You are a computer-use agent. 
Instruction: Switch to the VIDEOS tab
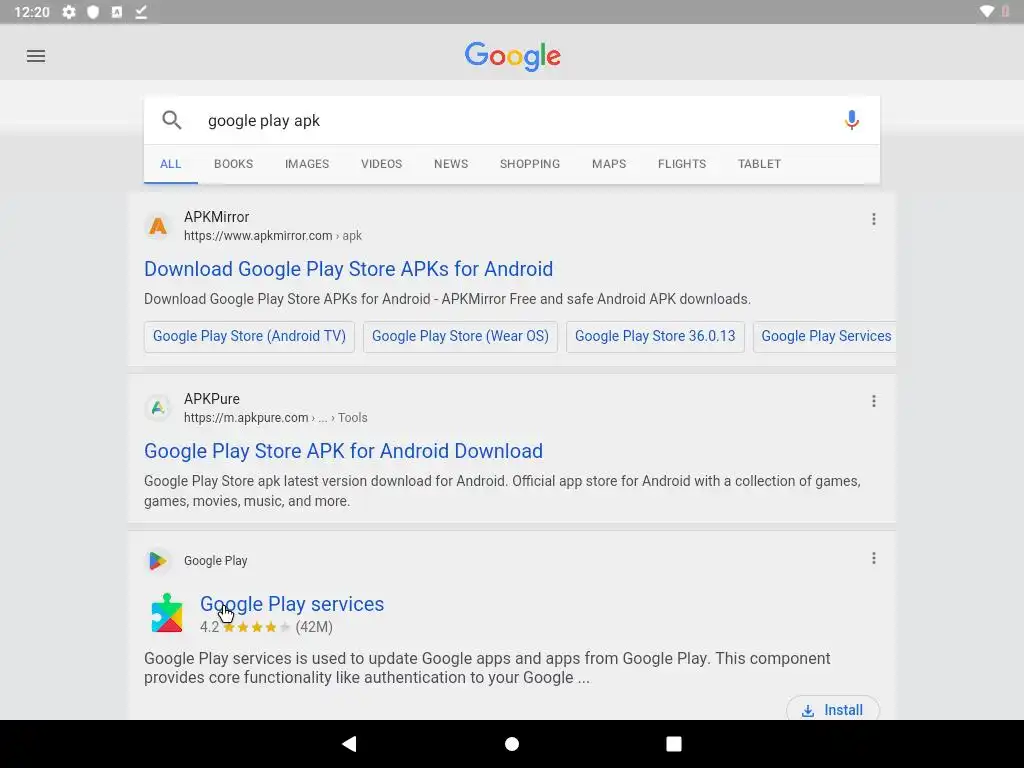coord(381,164)
